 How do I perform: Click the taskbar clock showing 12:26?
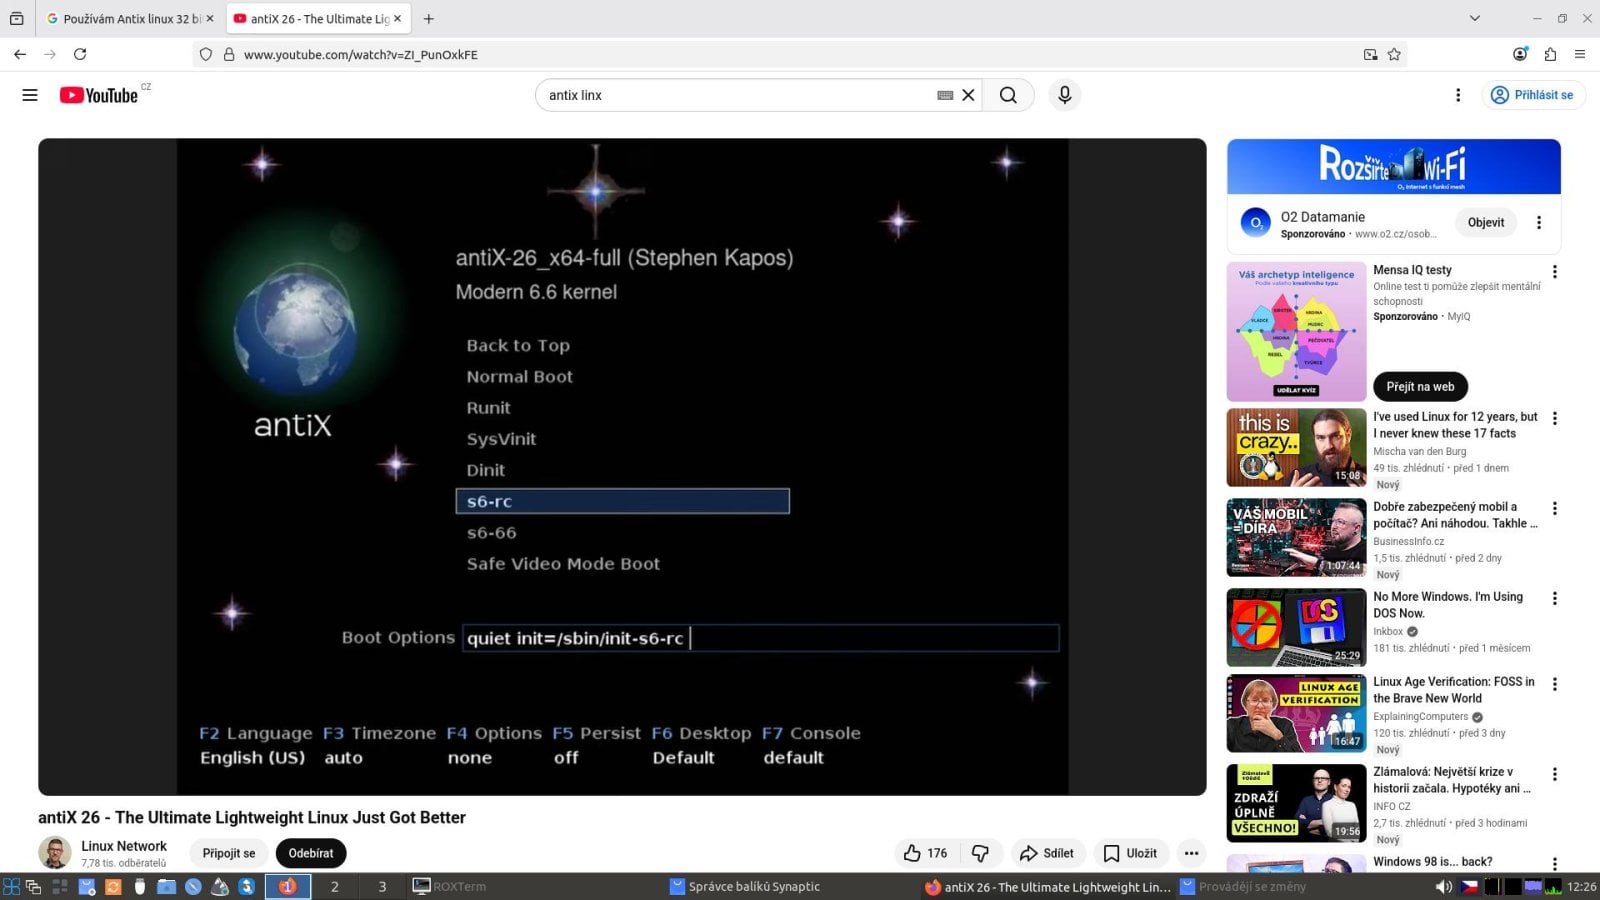pyautogui.click(x=1582, y=886)
